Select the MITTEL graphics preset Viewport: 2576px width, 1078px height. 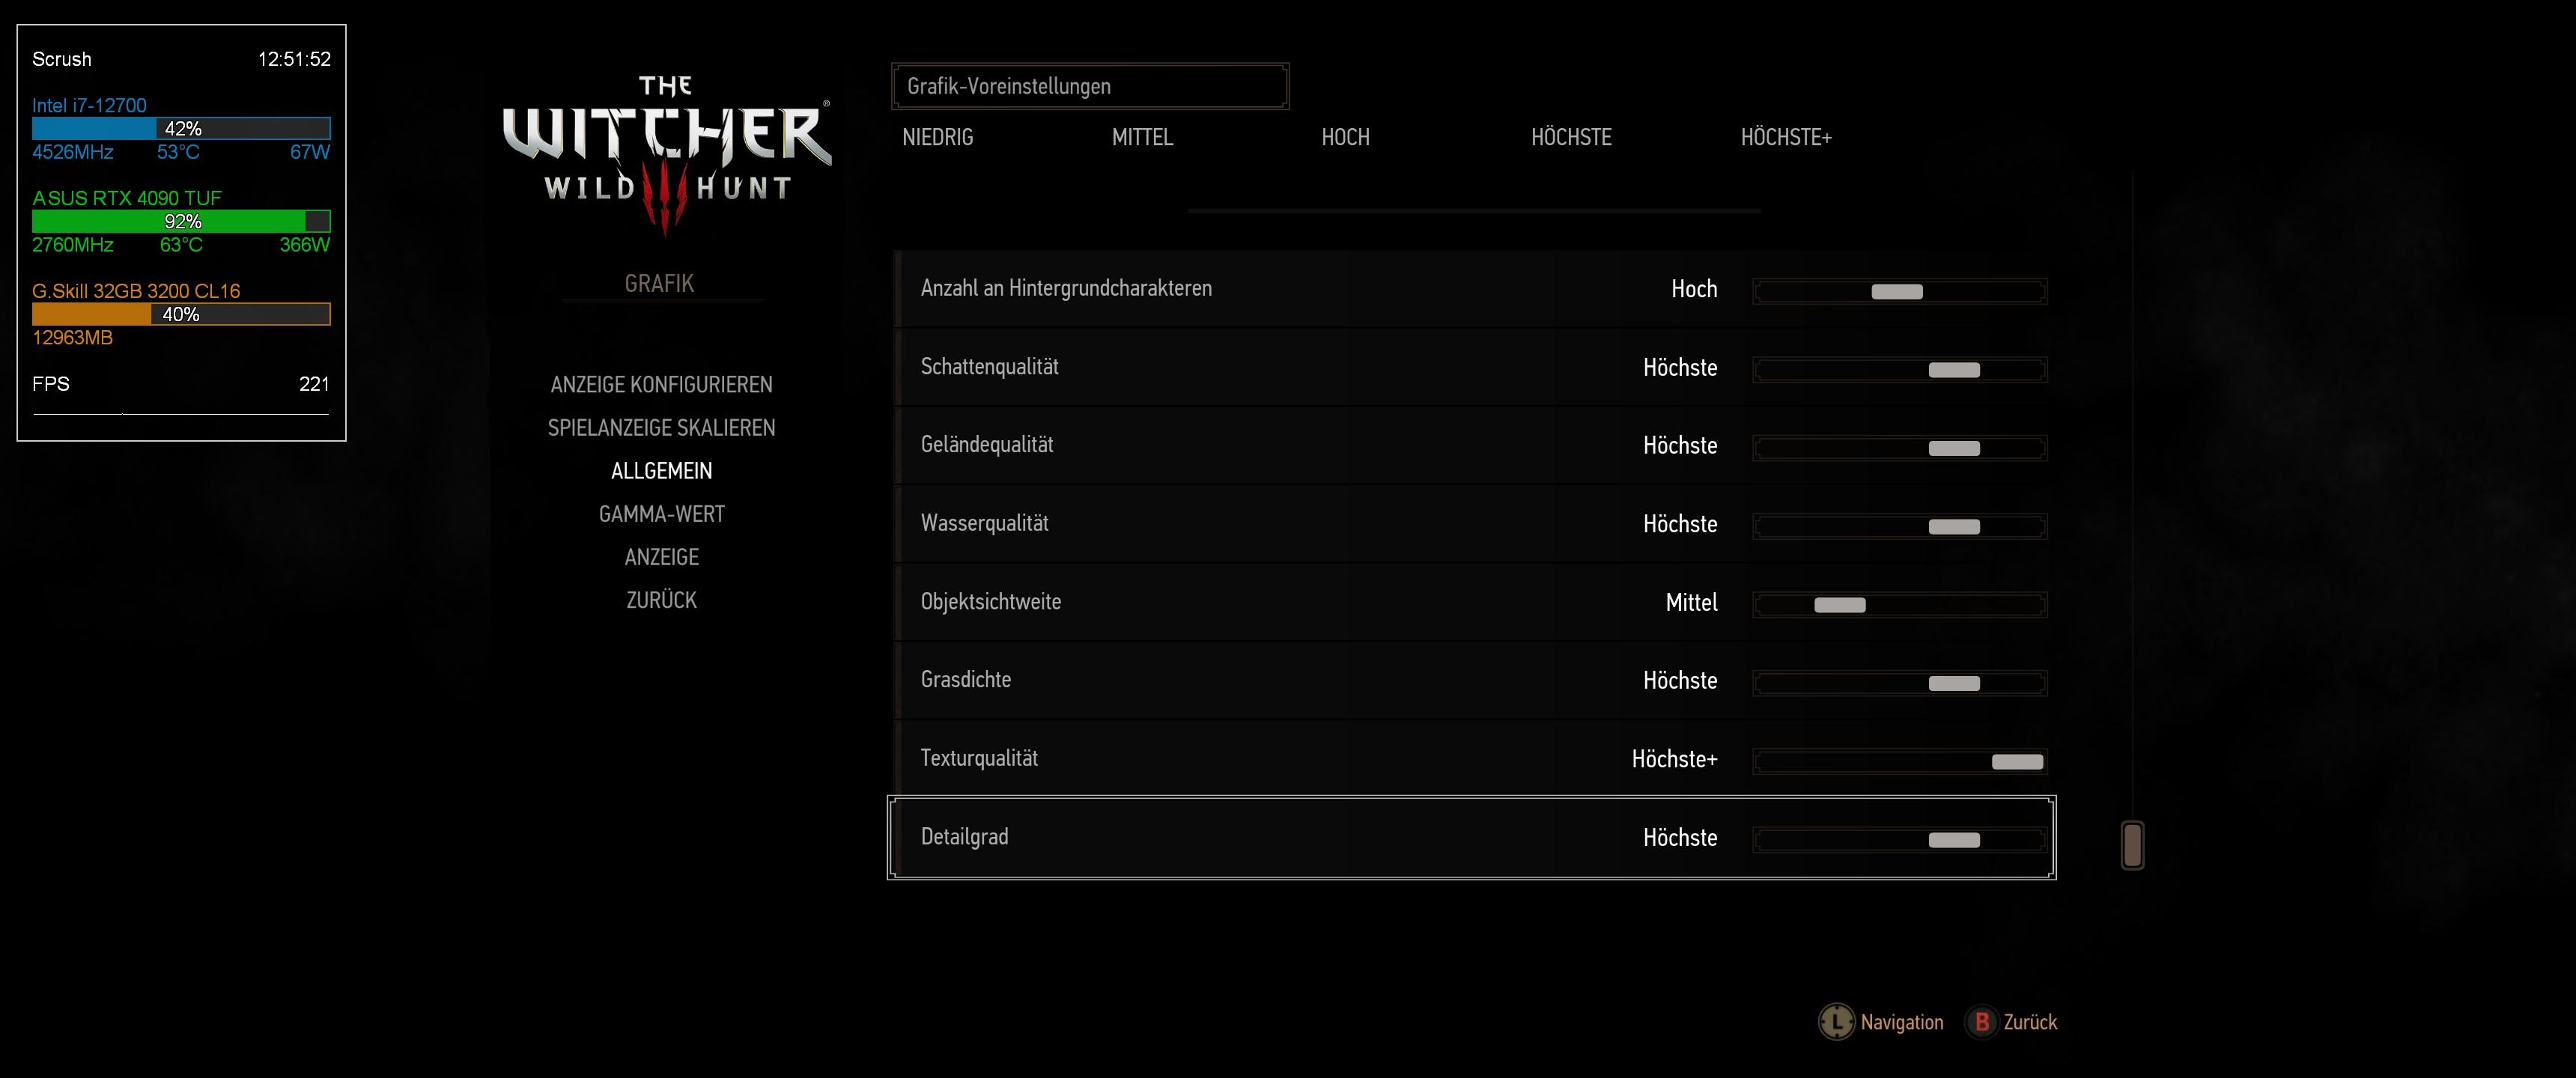1142,137
